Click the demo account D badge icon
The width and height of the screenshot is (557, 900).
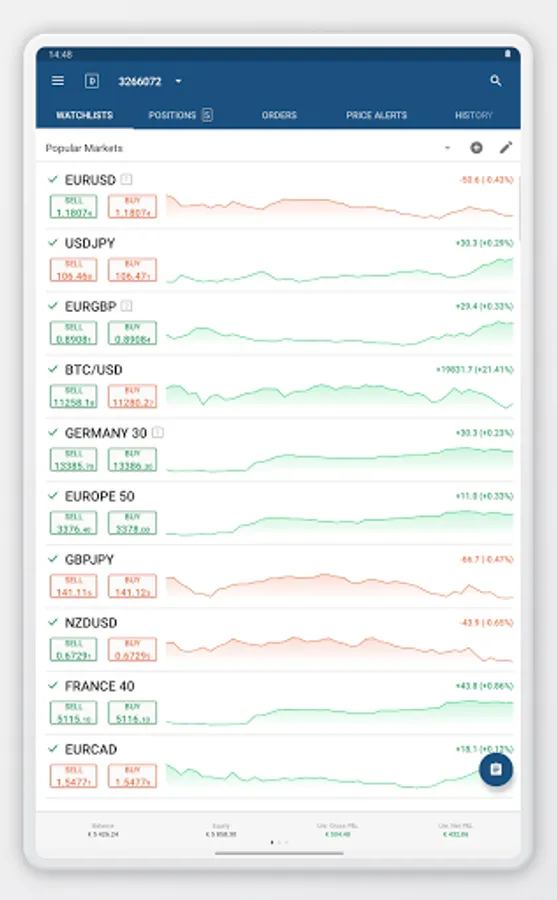pyautogui.click(x=92, y=81)
